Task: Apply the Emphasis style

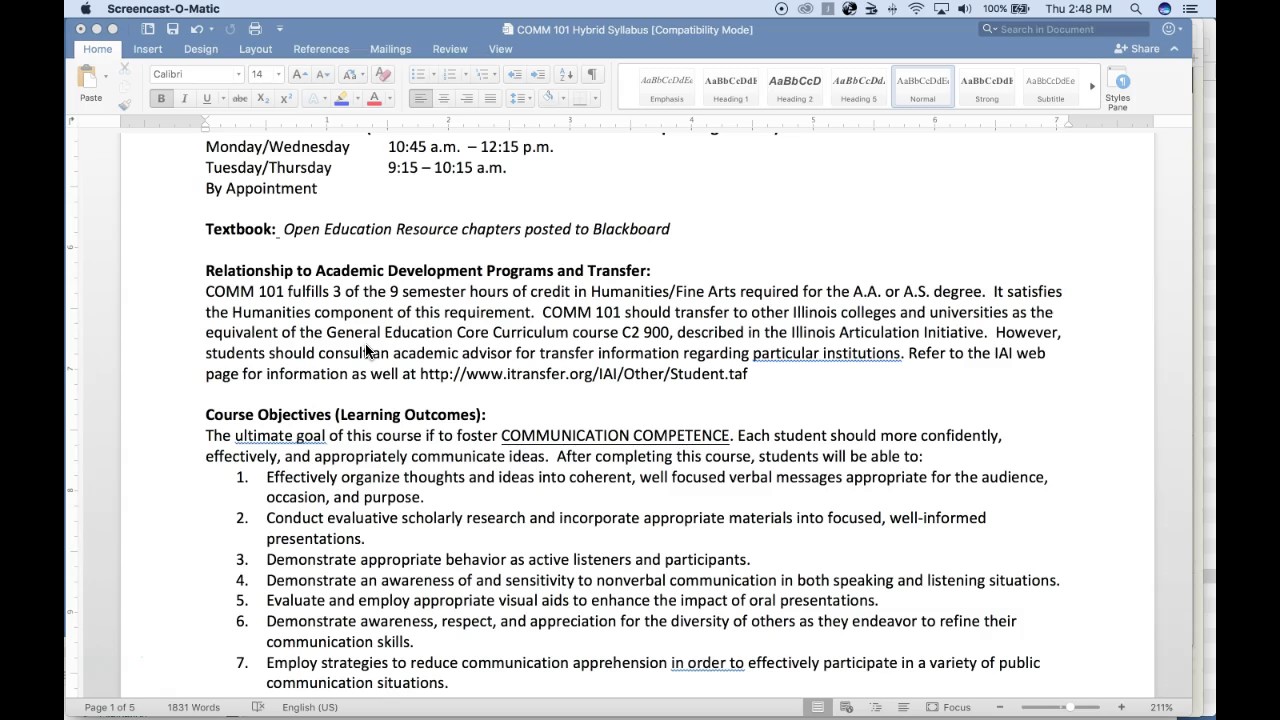Action: point(667,87)
